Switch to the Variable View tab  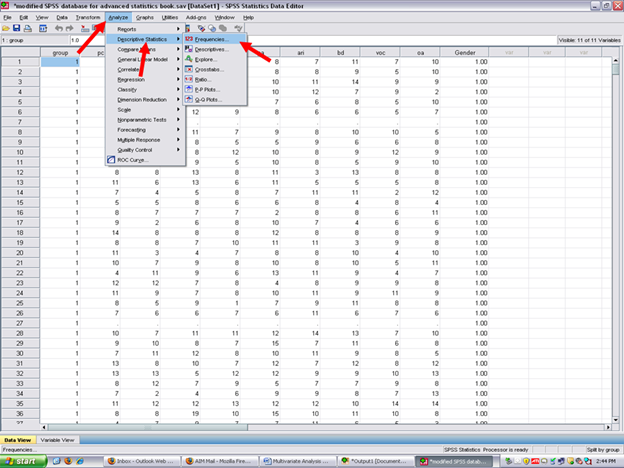[x=60, y=439]
